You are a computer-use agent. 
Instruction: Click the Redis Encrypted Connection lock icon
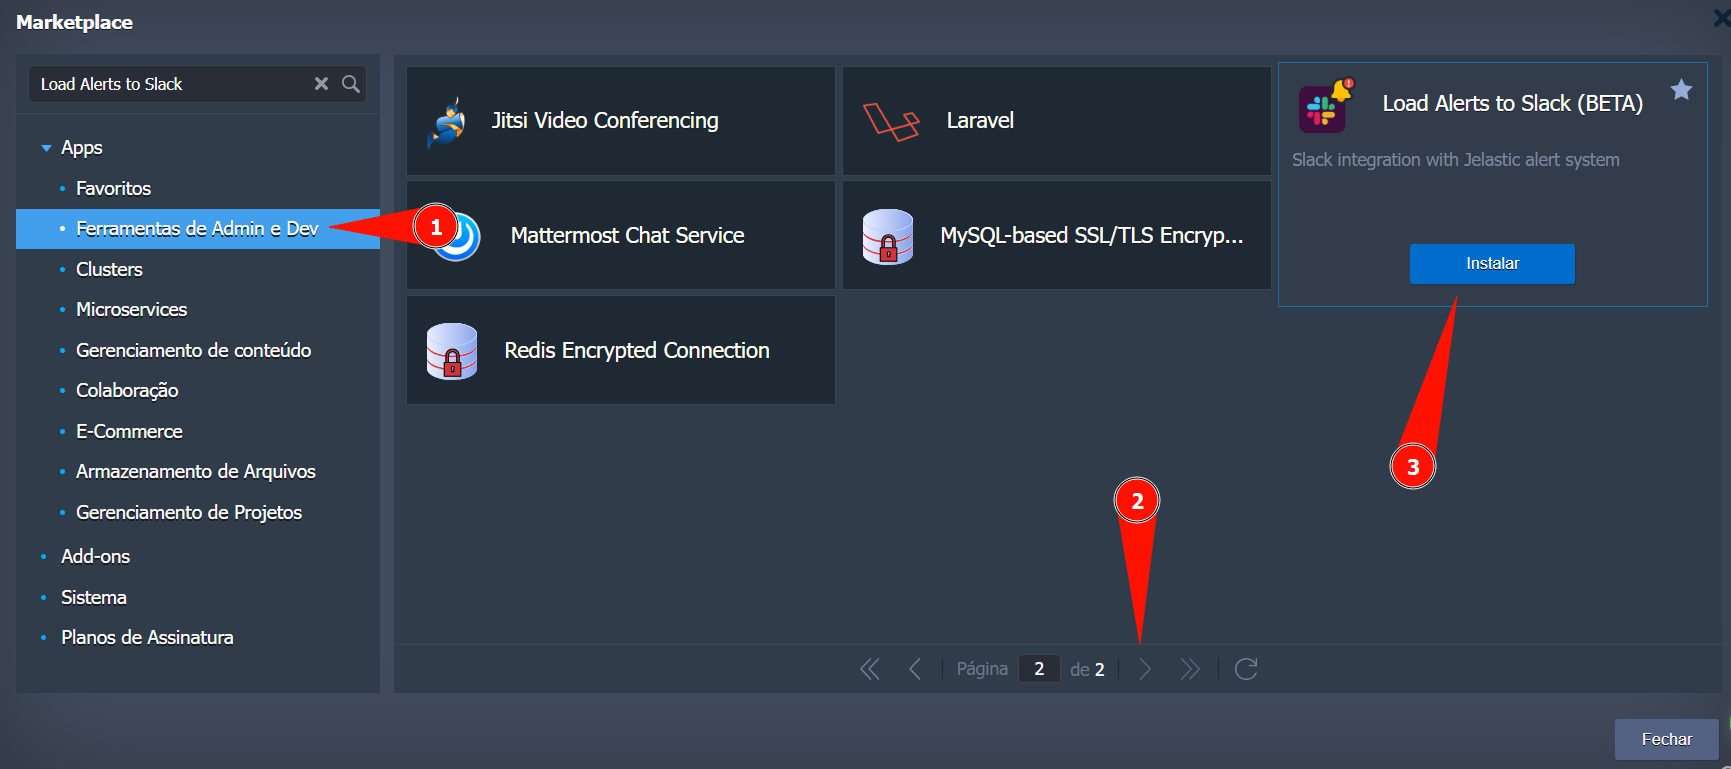pos(452,351)
